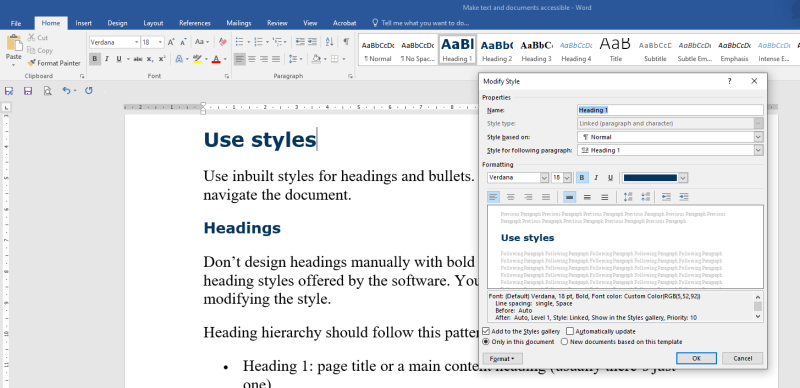Expand Style for following paragraph dropdown

point(758,150)
